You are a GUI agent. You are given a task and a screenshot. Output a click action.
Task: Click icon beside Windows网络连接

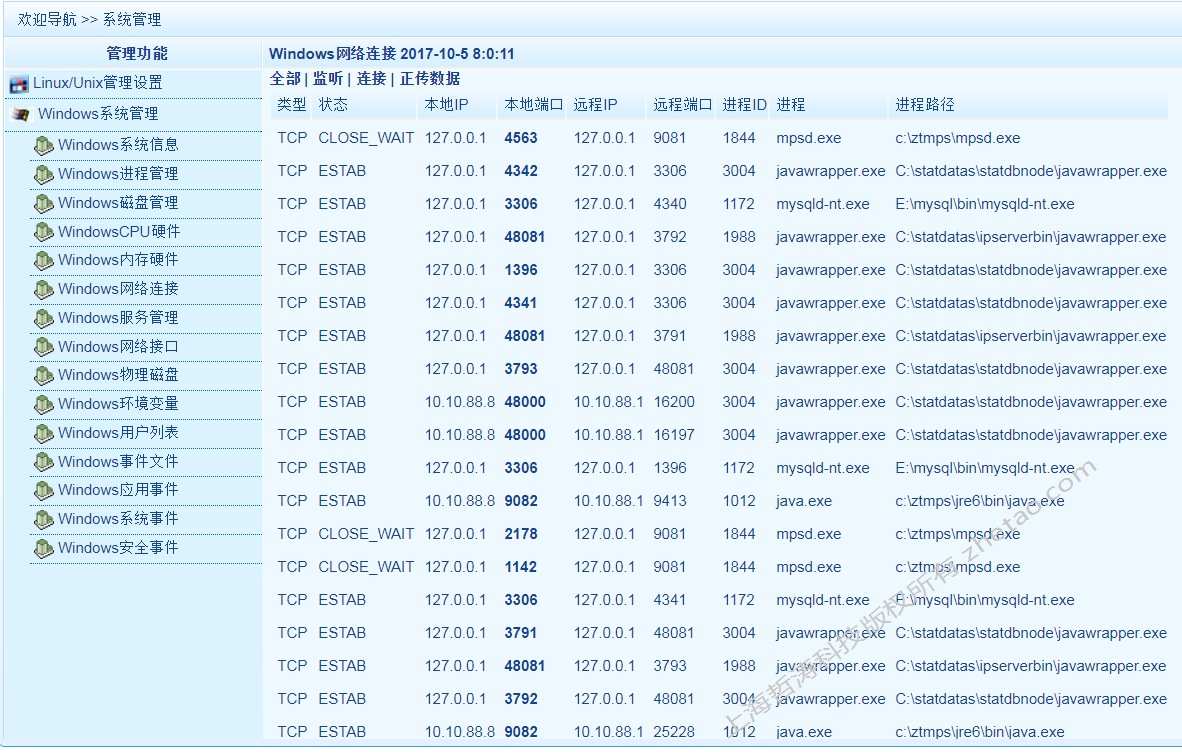(44, 289)
